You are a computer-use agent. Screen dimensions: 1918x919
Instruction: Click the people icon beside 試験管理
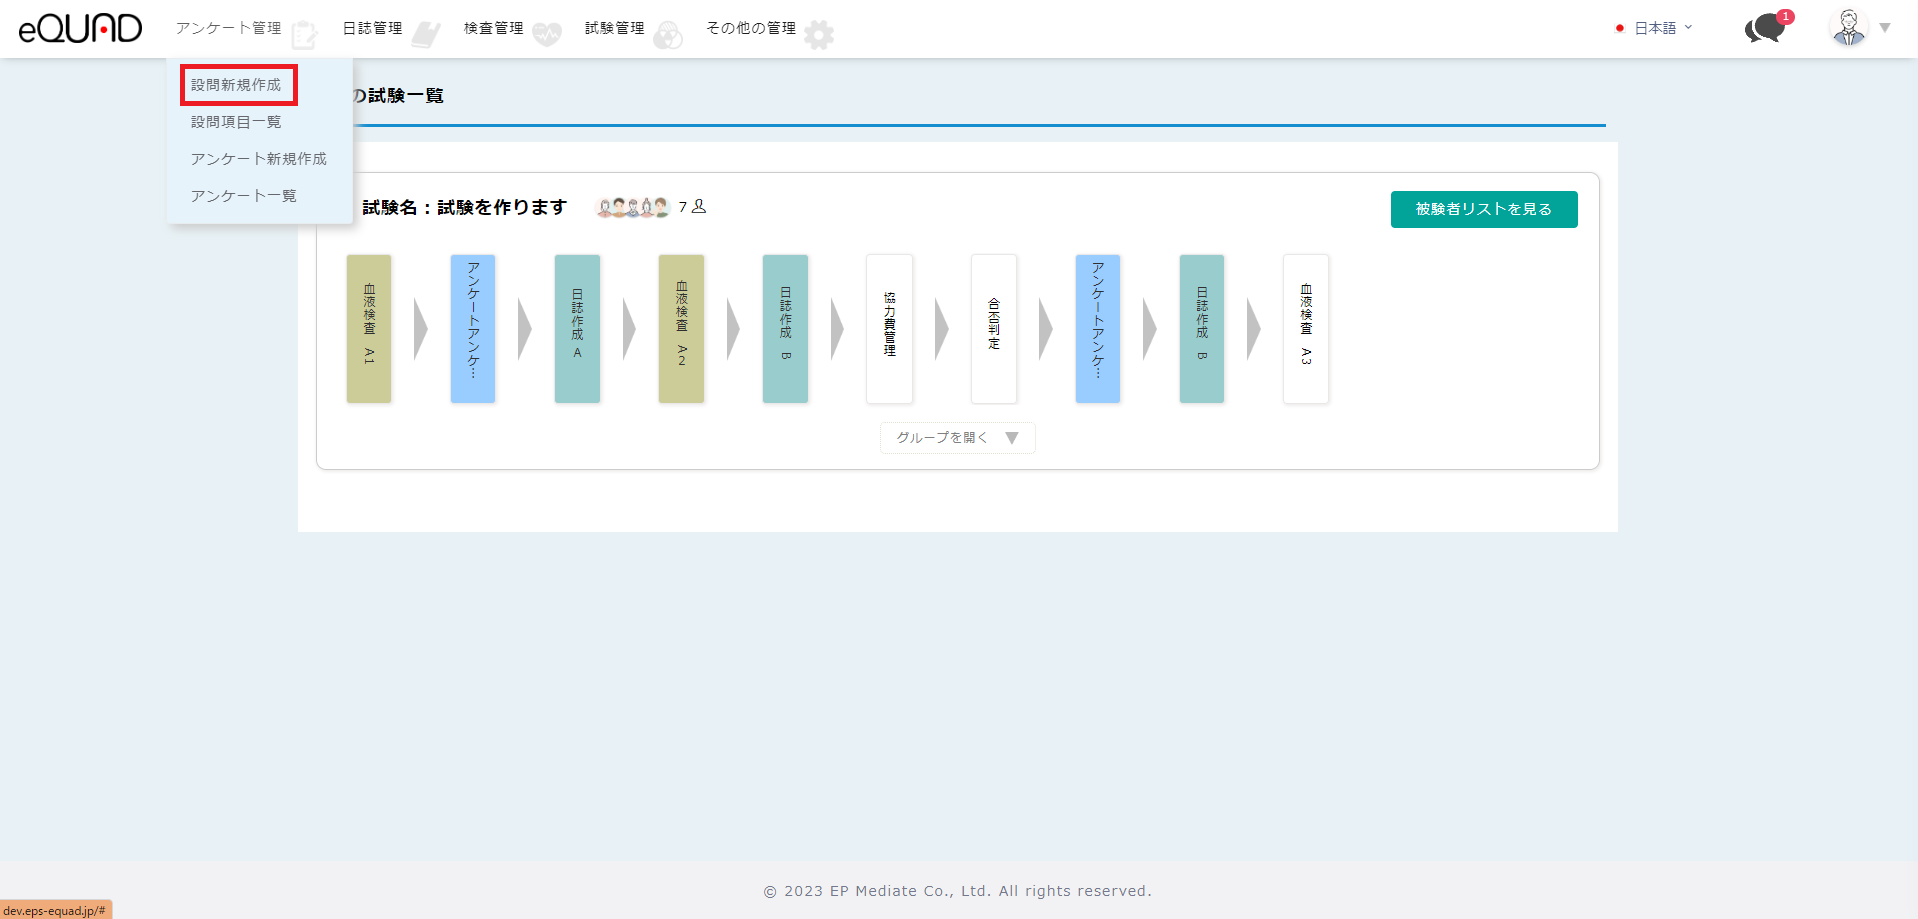[668, 35]
